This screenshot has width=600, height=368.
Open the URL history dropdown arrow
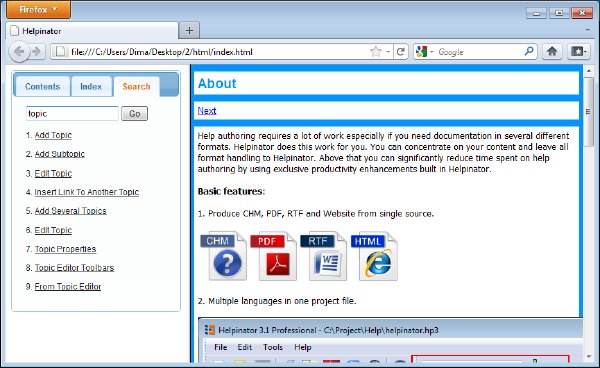click(x=388, y=52)
